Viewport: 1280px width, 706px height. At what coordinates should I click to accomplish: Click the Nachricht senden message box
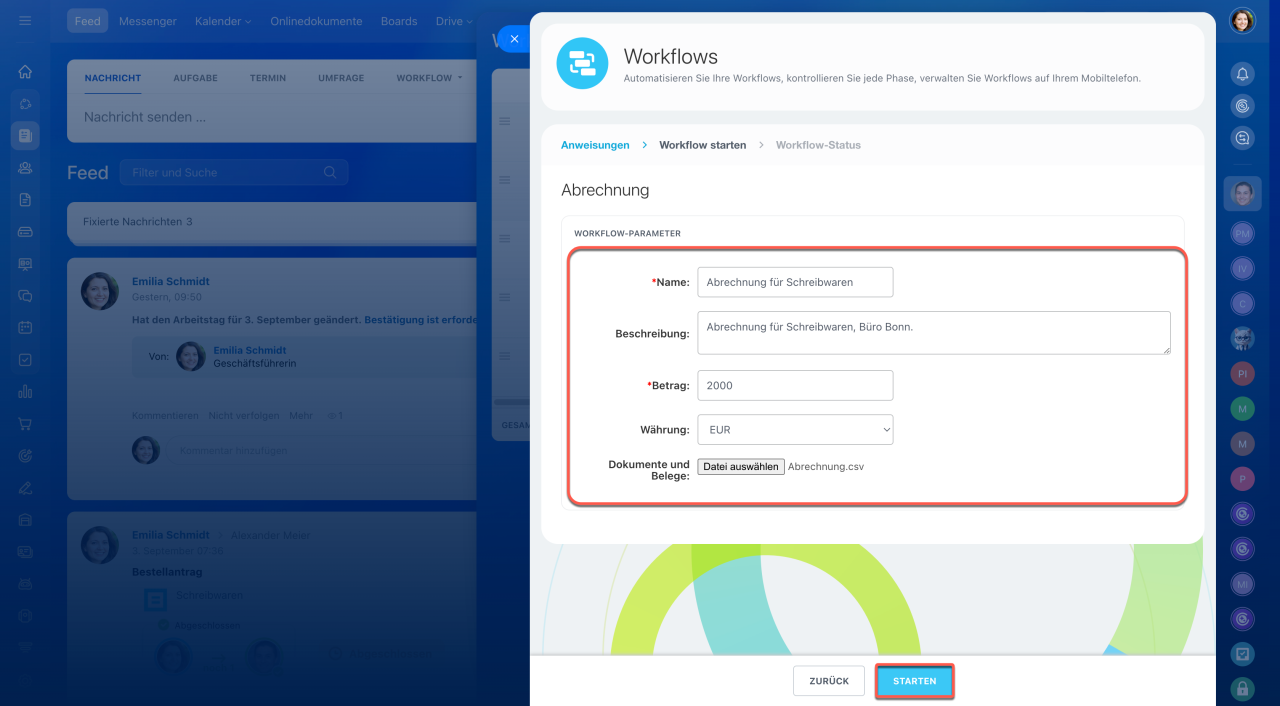coord(272,117)
